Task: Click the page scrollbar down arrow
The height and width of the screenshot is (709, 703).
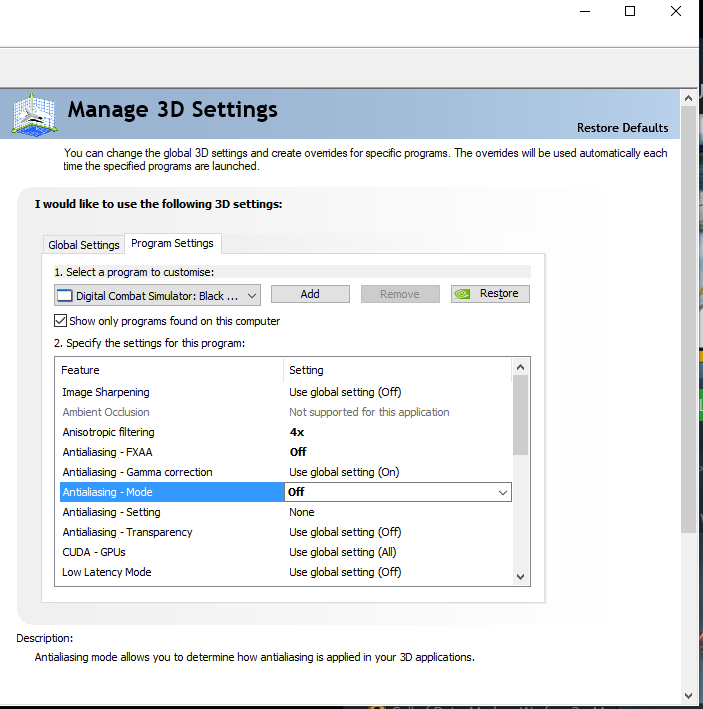Action: click(x=688, y=695)
